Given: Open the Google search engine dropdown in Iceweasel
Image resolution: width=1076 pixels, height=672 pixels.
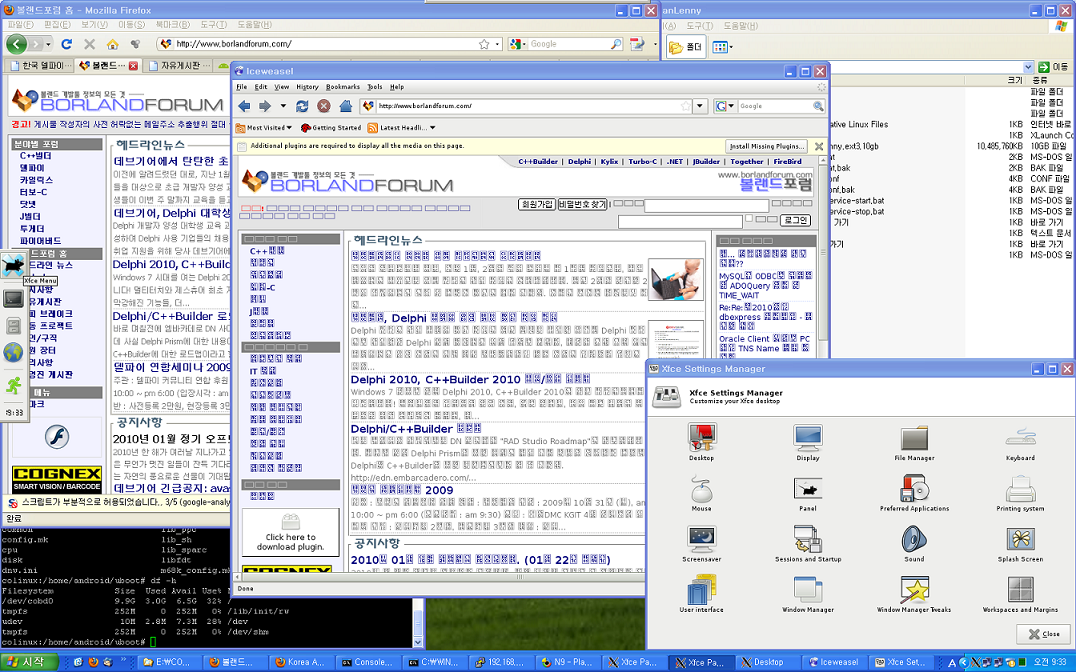Looking at the screenshot, I should click(724, 106).
